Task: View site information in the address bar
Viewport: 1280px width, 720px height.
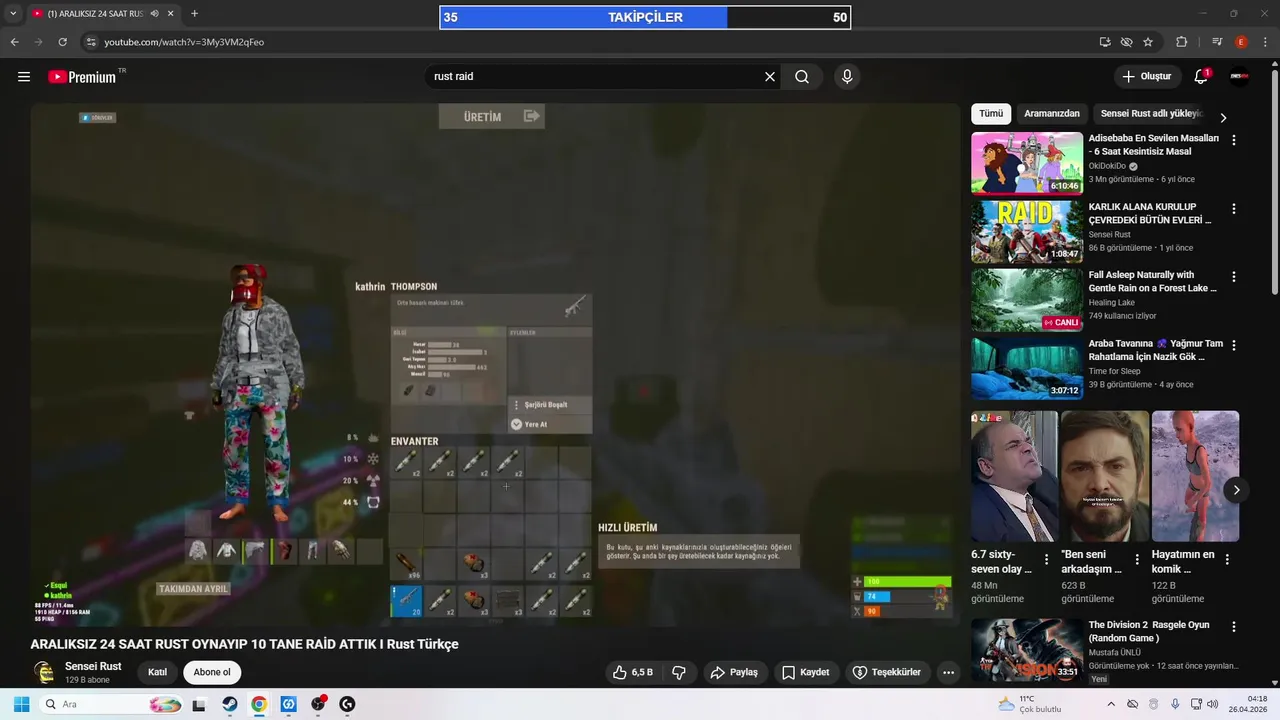Action: 91,42
